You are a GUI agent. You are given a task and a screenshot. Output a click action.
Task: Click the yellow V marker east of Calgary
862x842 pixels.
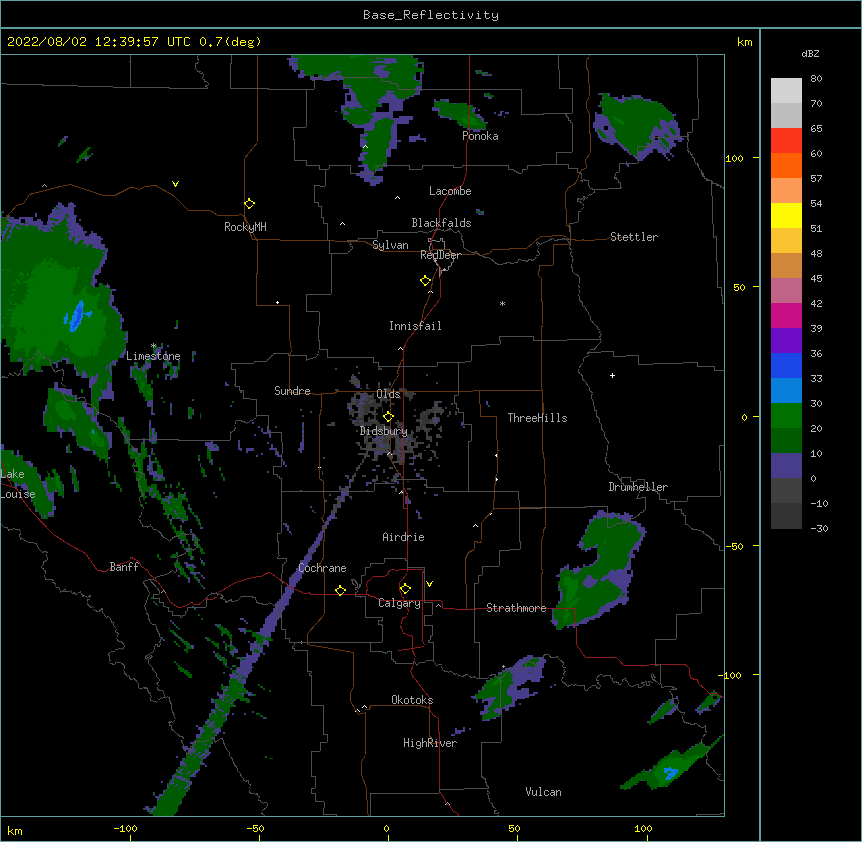(429, 584)
